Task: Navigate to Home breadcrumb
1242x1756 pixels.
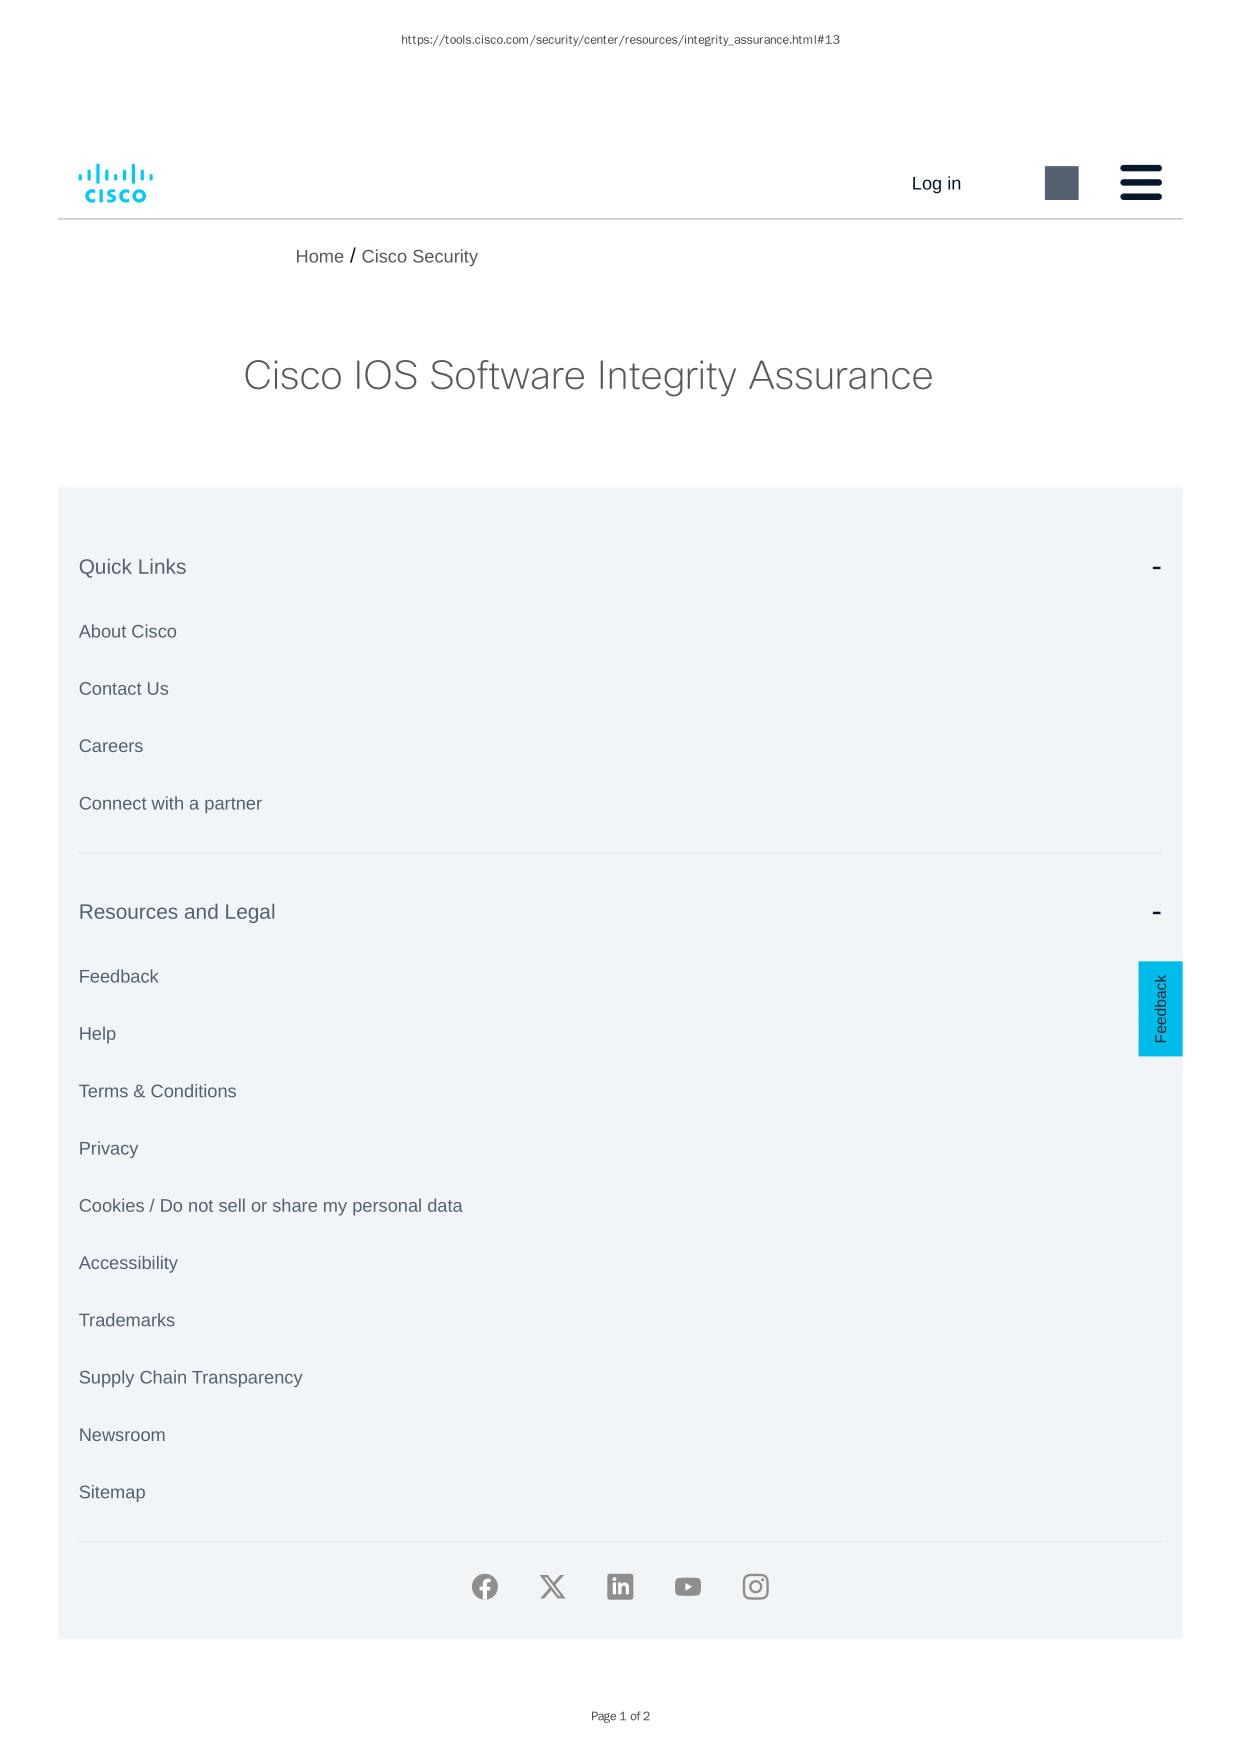Action: pos(319,257)
